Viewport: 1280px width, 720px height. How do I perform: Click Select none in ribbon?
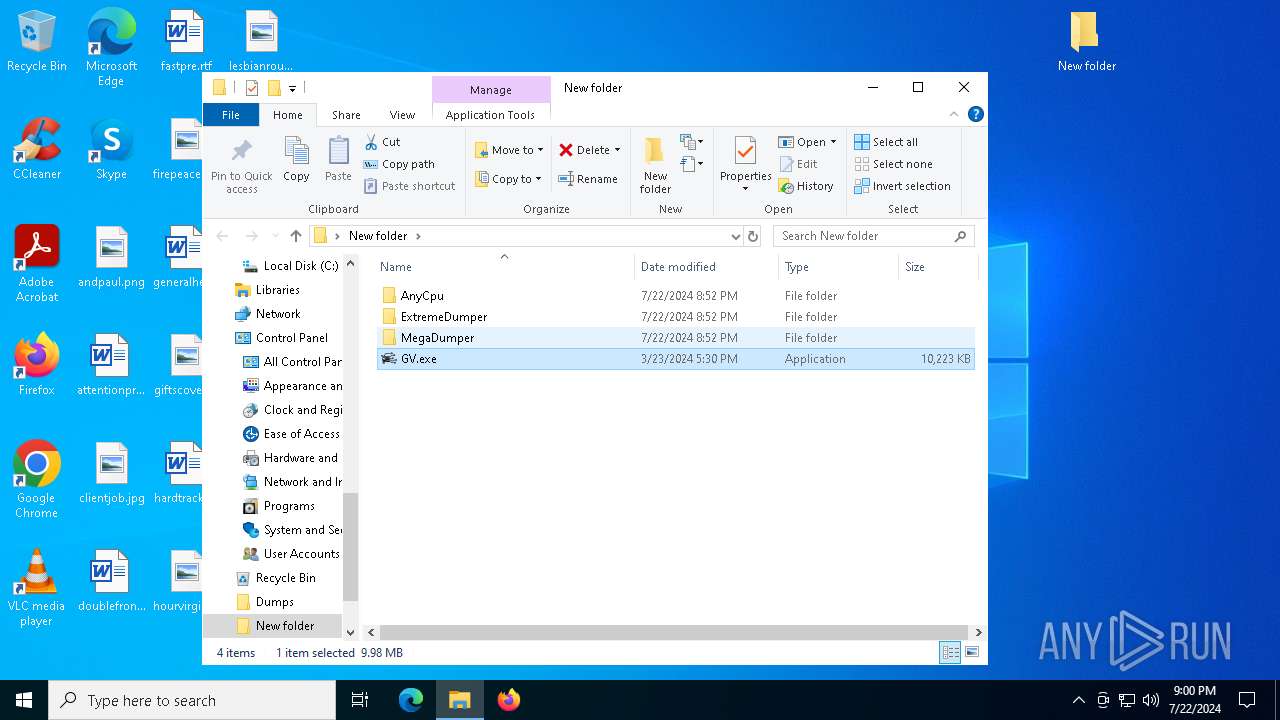click(893, 164)
